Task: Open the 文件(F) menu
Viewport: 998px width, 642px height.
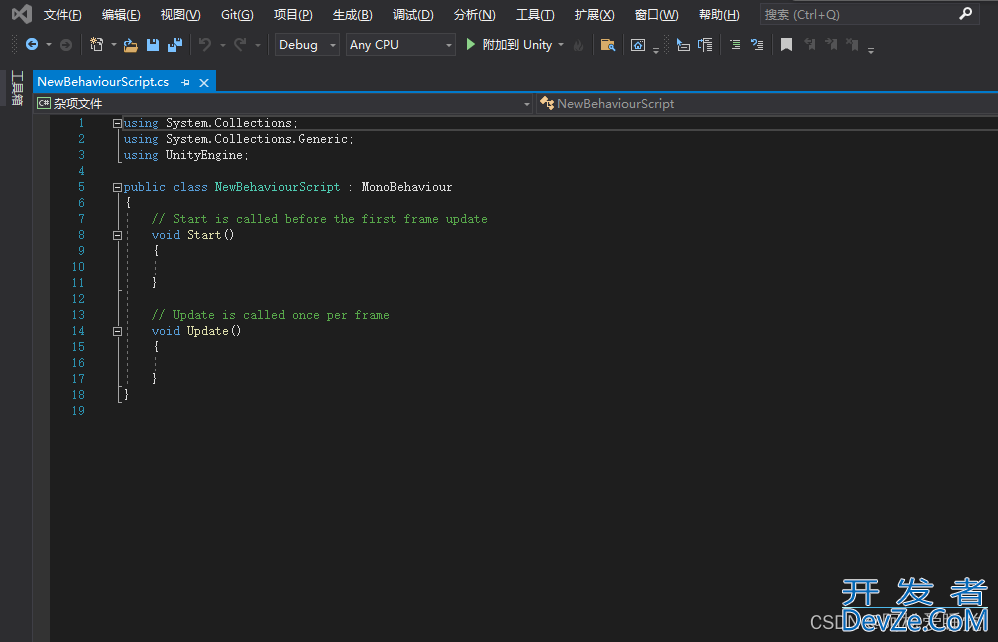Action: point(62,15)
